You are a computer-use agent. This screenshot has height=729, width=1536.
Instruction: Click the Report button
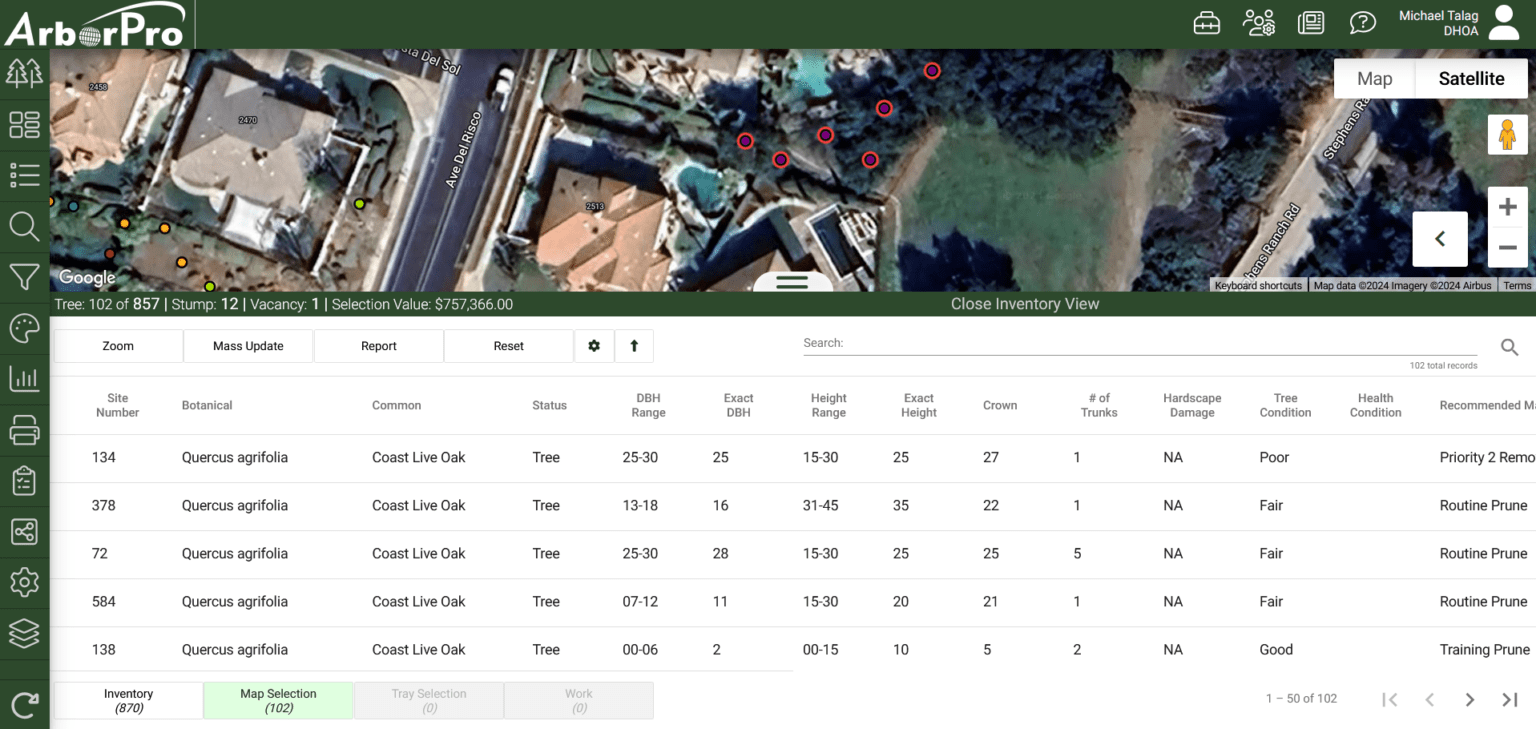point(378,346)
